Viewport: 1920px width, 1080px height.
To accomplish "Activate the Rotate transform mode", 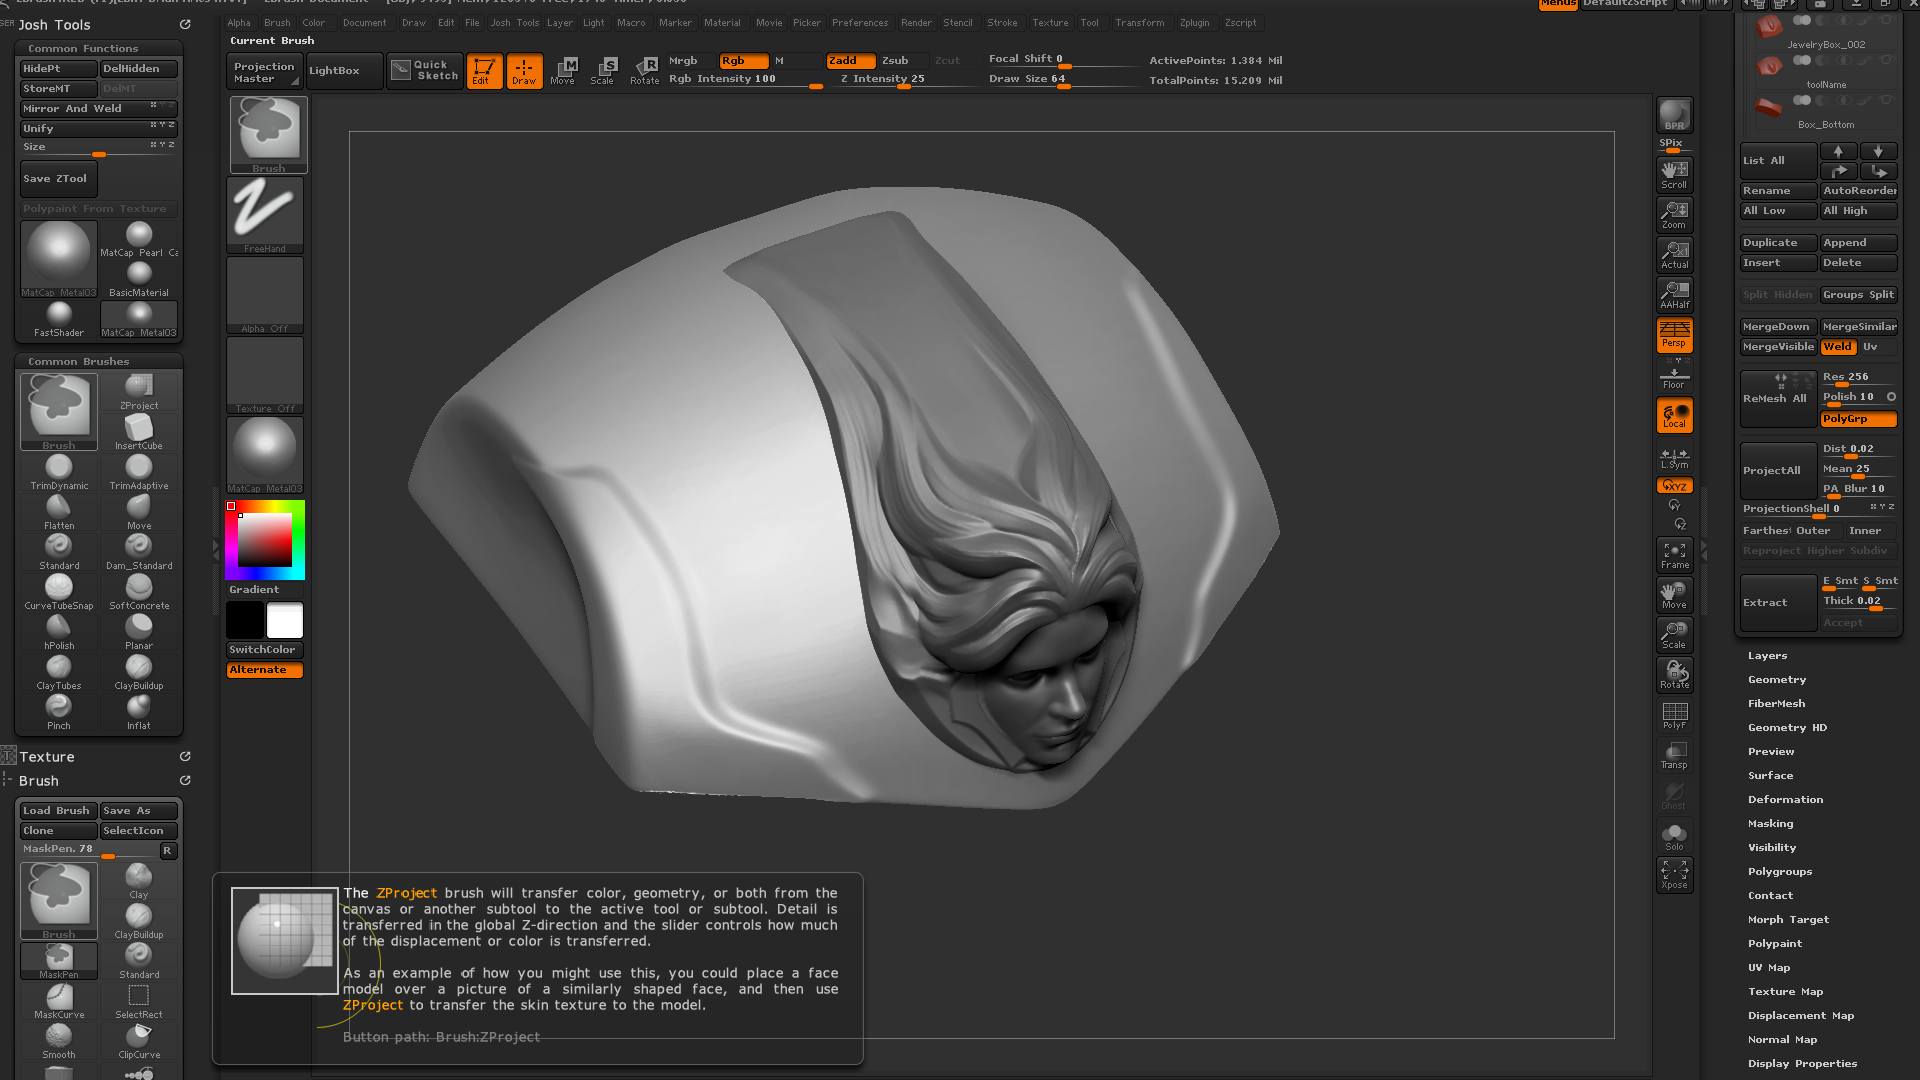I will click(645, 71).
